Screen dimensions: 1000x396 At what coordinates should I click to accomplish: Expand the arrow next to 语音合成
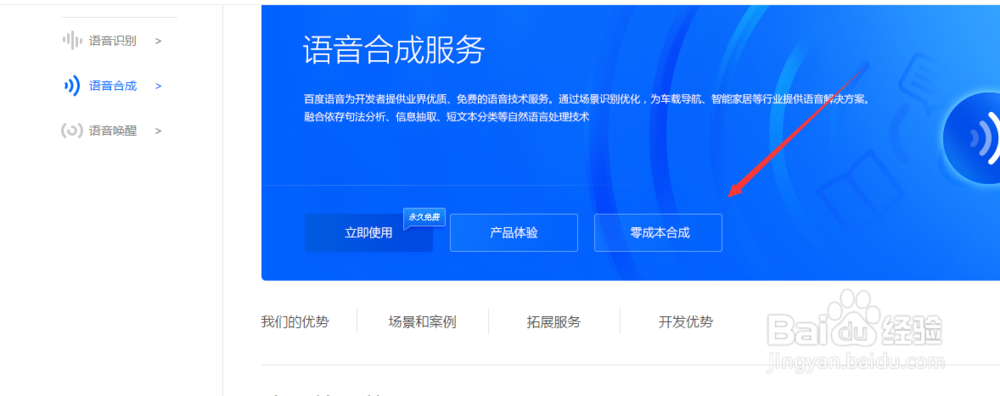tap(158, 86)
